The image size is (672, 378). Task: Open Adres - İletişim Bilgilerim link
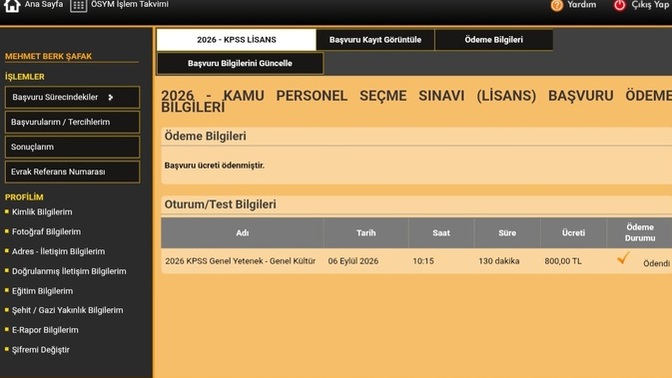pos(58,252)
